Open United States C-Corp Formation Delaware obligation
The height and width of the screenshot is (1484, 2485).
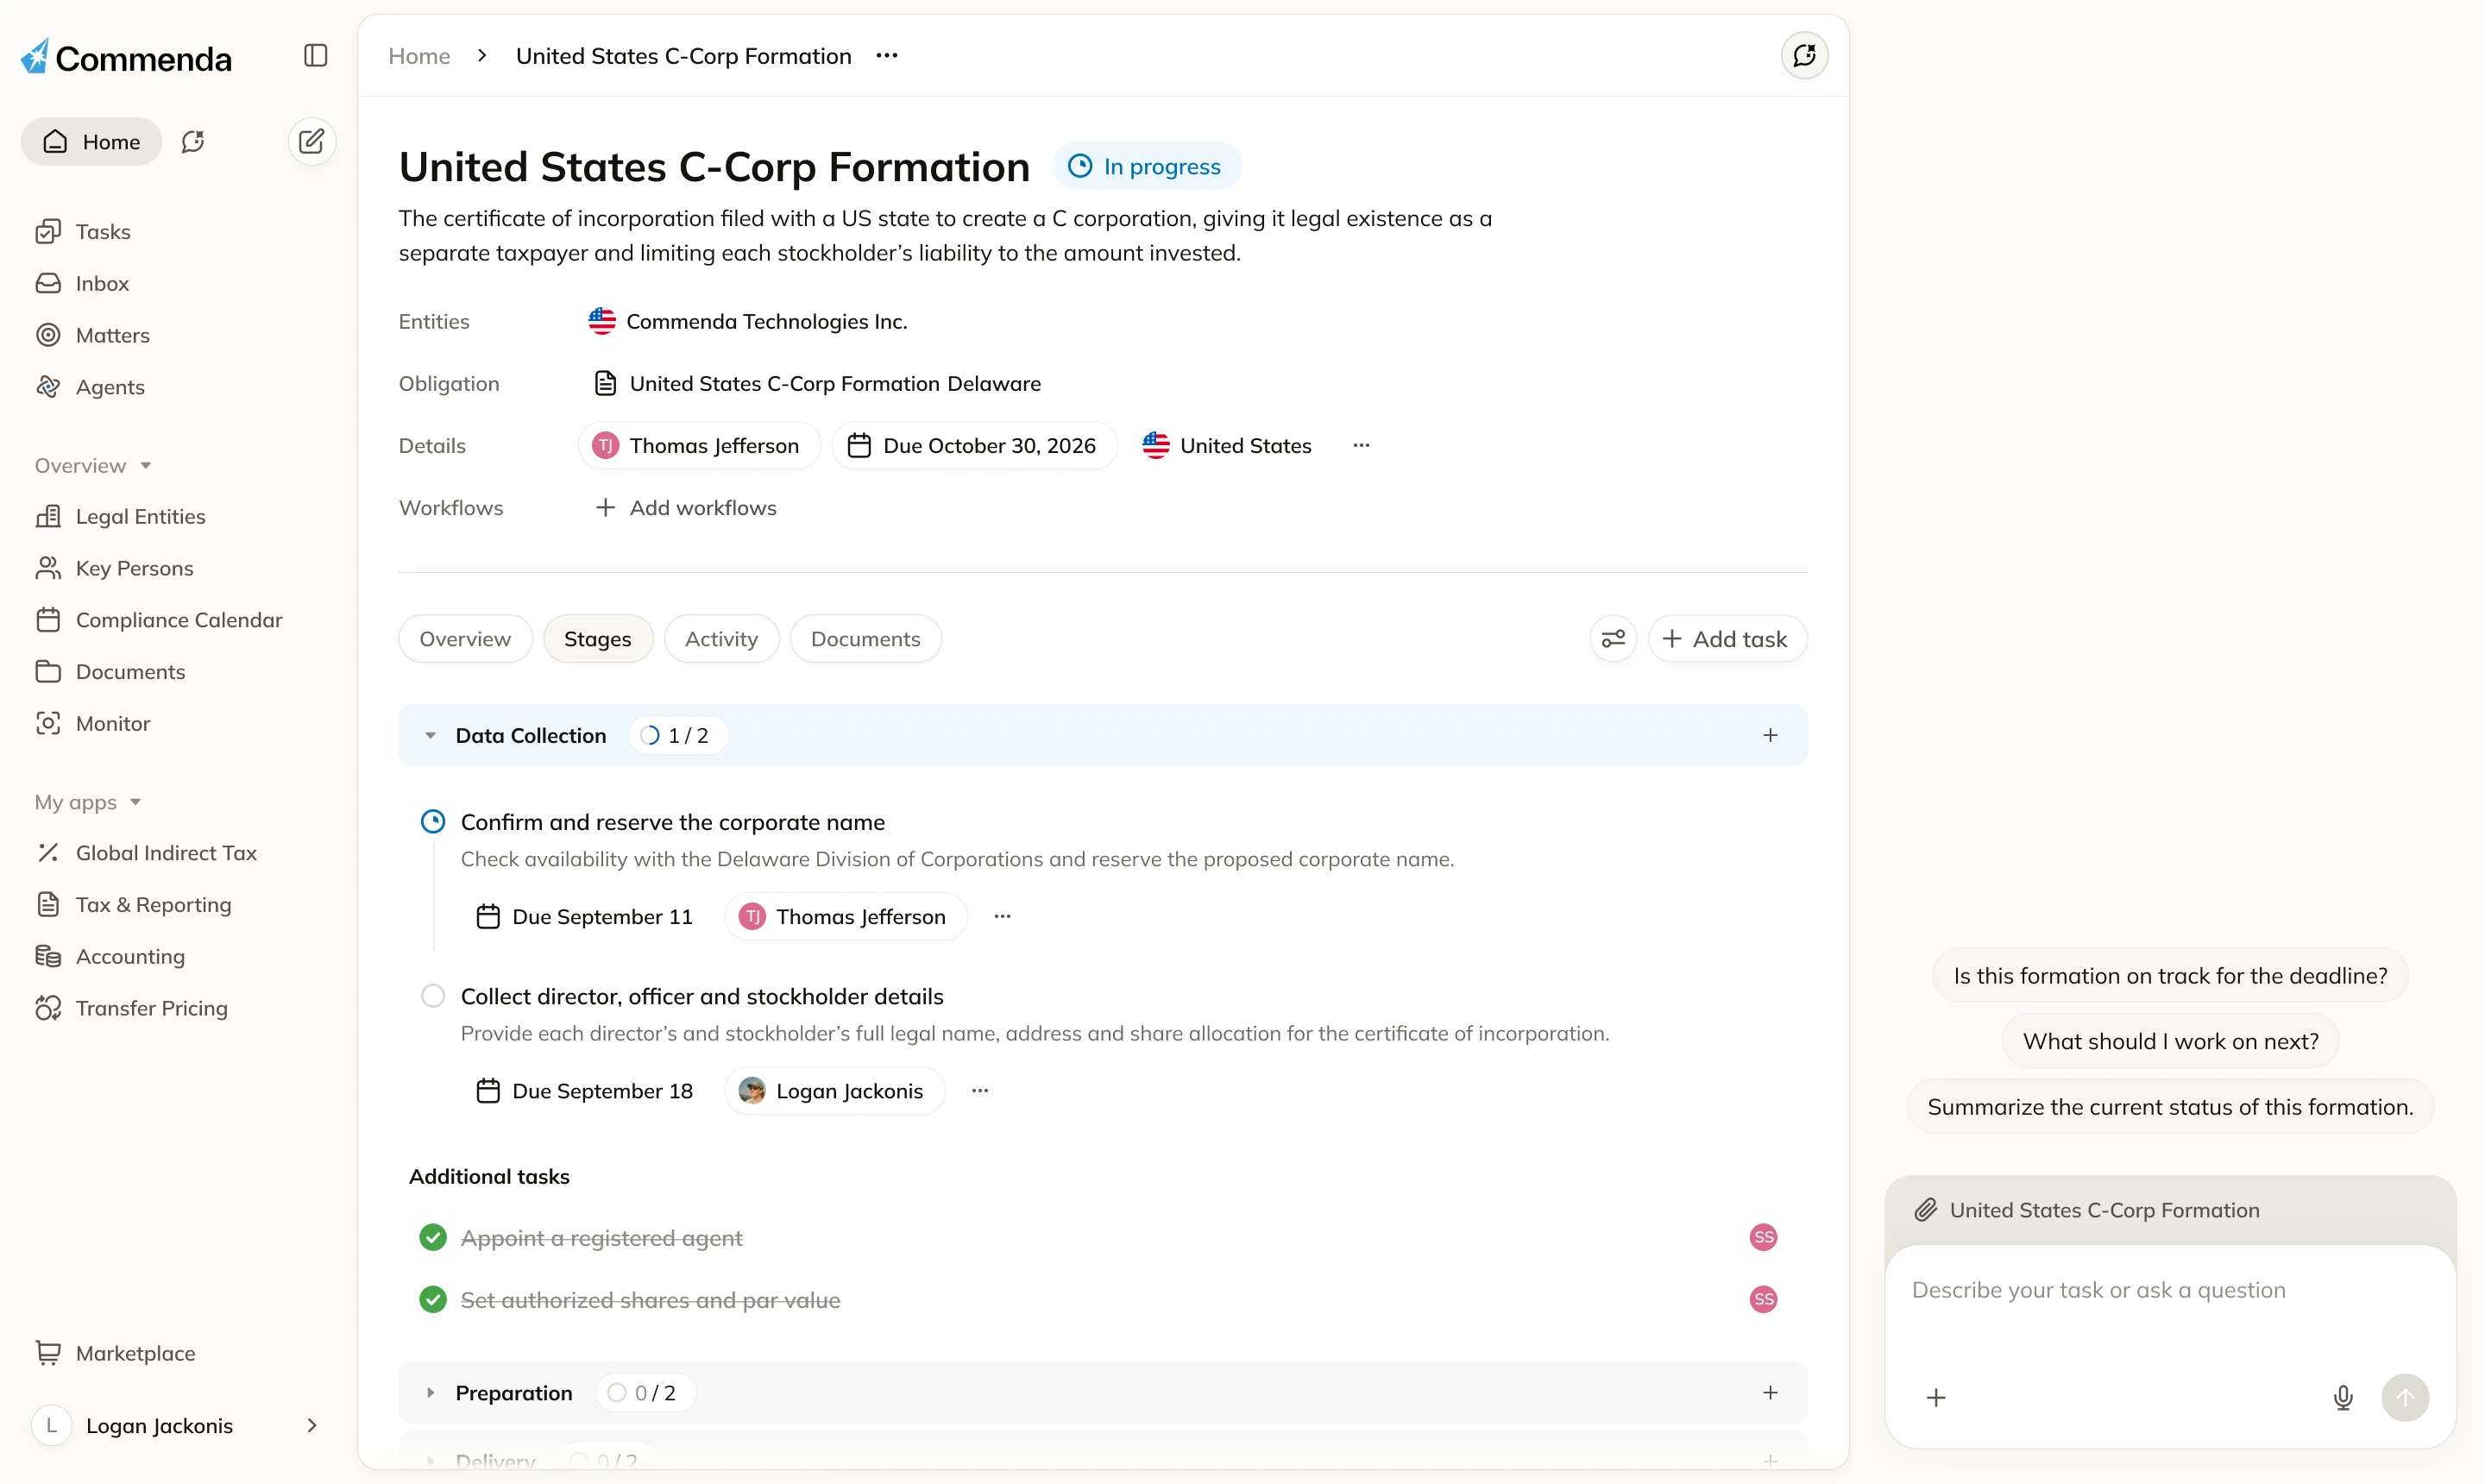pos(818,384)
